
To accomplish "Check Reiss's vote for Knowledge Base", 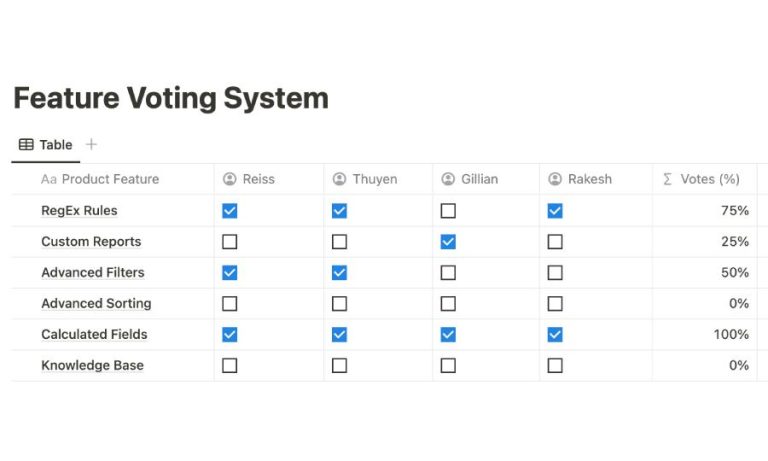I will [x=230, y=365].
